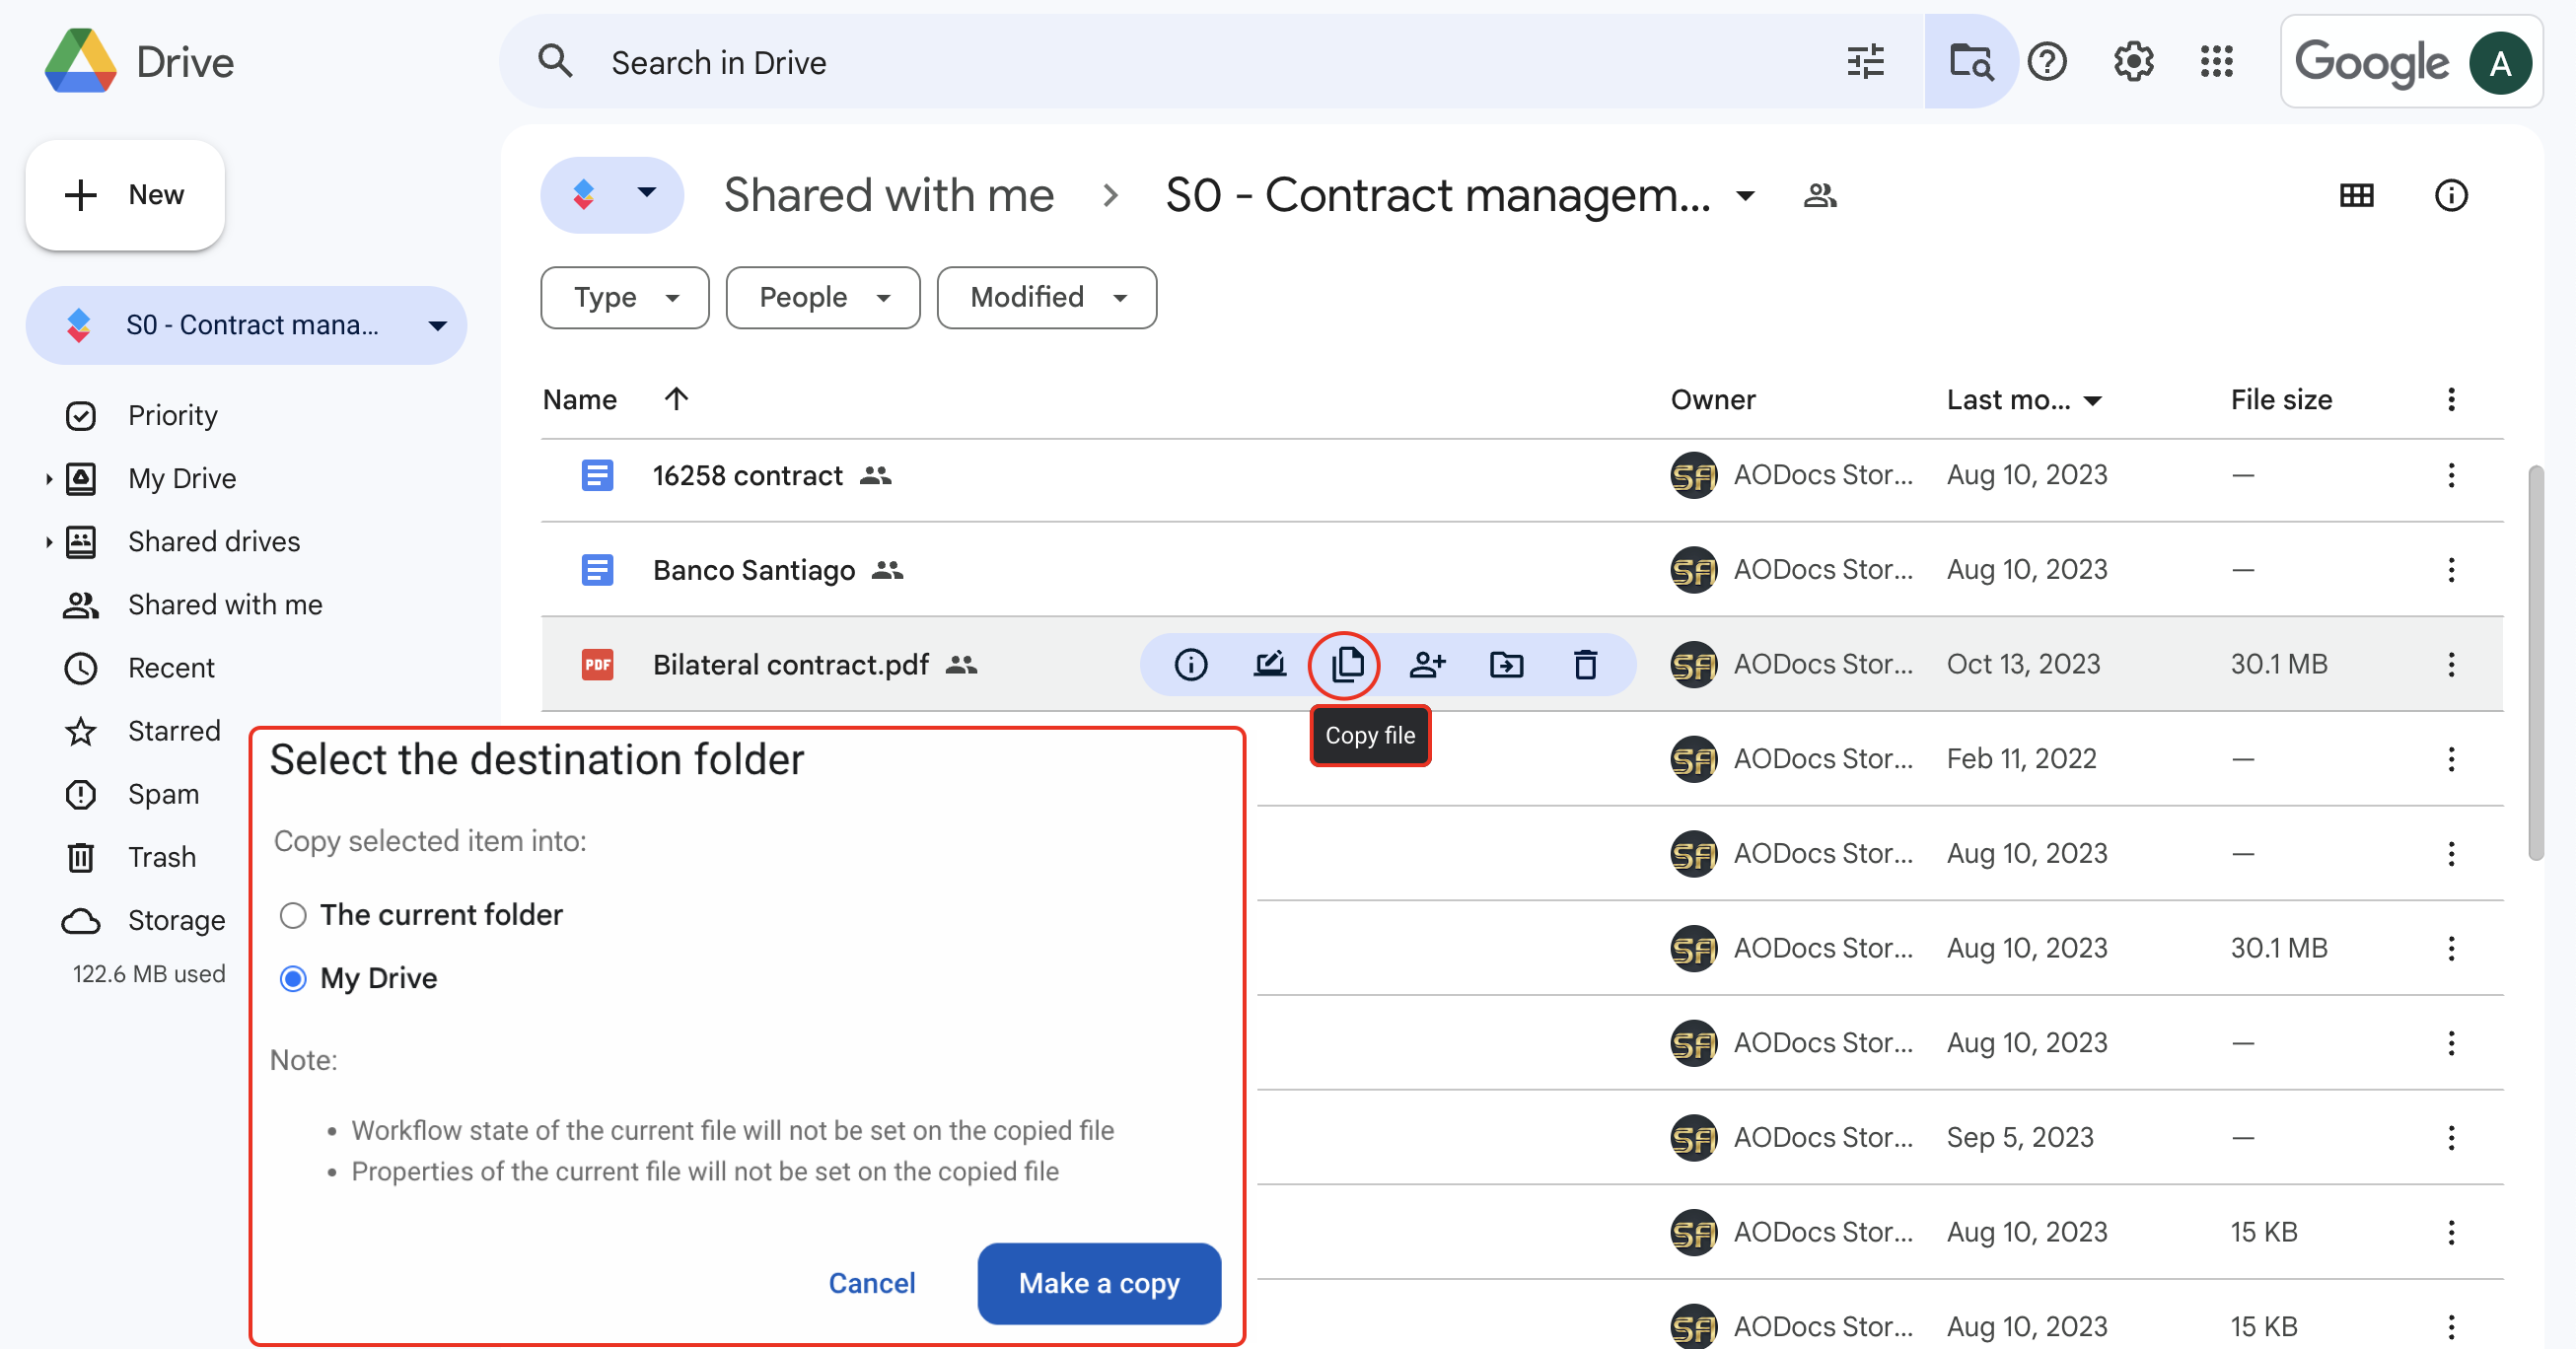This screenshot has width=2576, height=1349.
Task: Open more options for Bilateral contract.pdf row
Action: (x=2450, y=664)
